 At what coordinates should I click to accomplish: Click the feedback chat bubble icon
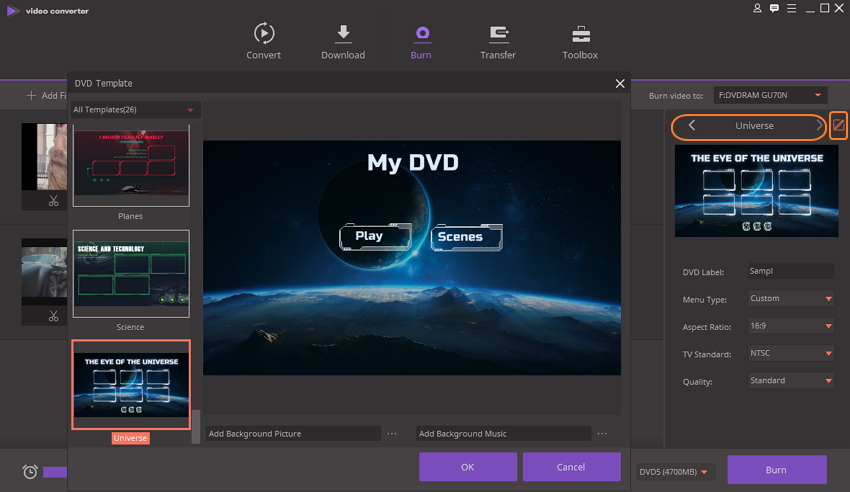point(774,9)
